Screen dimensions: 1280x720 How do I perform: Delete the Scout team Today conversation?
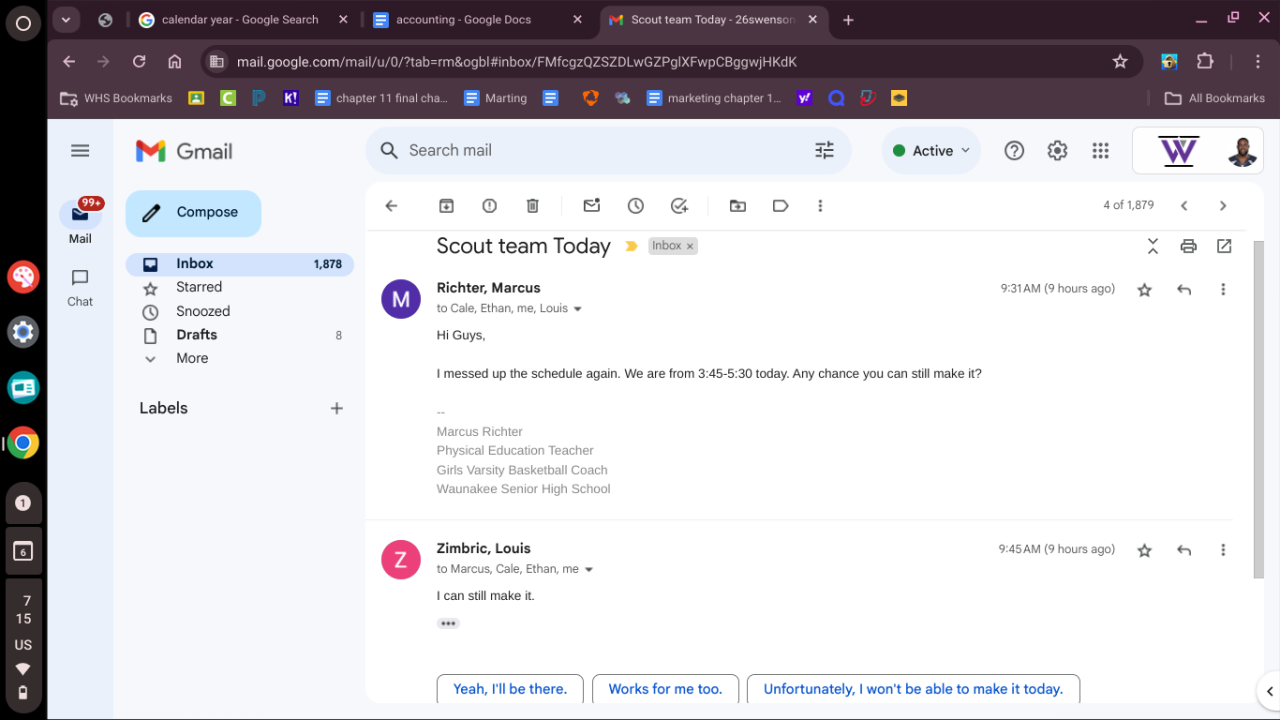532,206
